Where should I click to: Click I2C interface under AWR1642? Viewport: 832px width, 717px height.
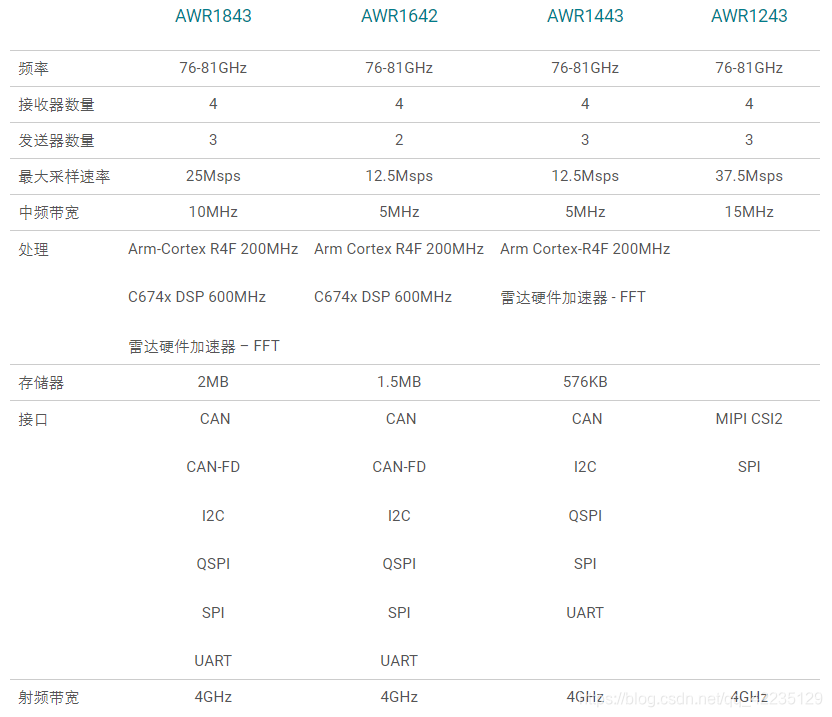399,515
